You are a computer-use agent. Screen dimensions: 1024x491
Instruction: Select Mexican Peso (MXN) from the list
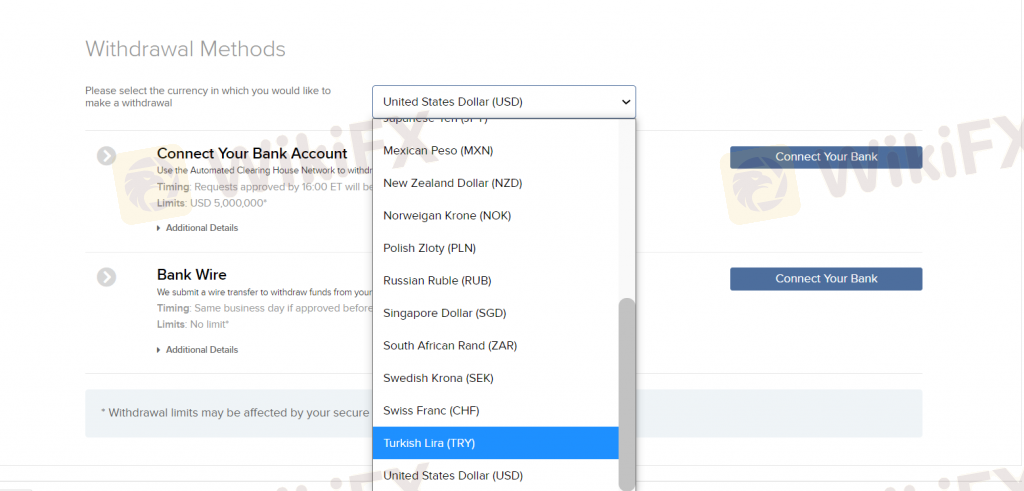[437, 150]
